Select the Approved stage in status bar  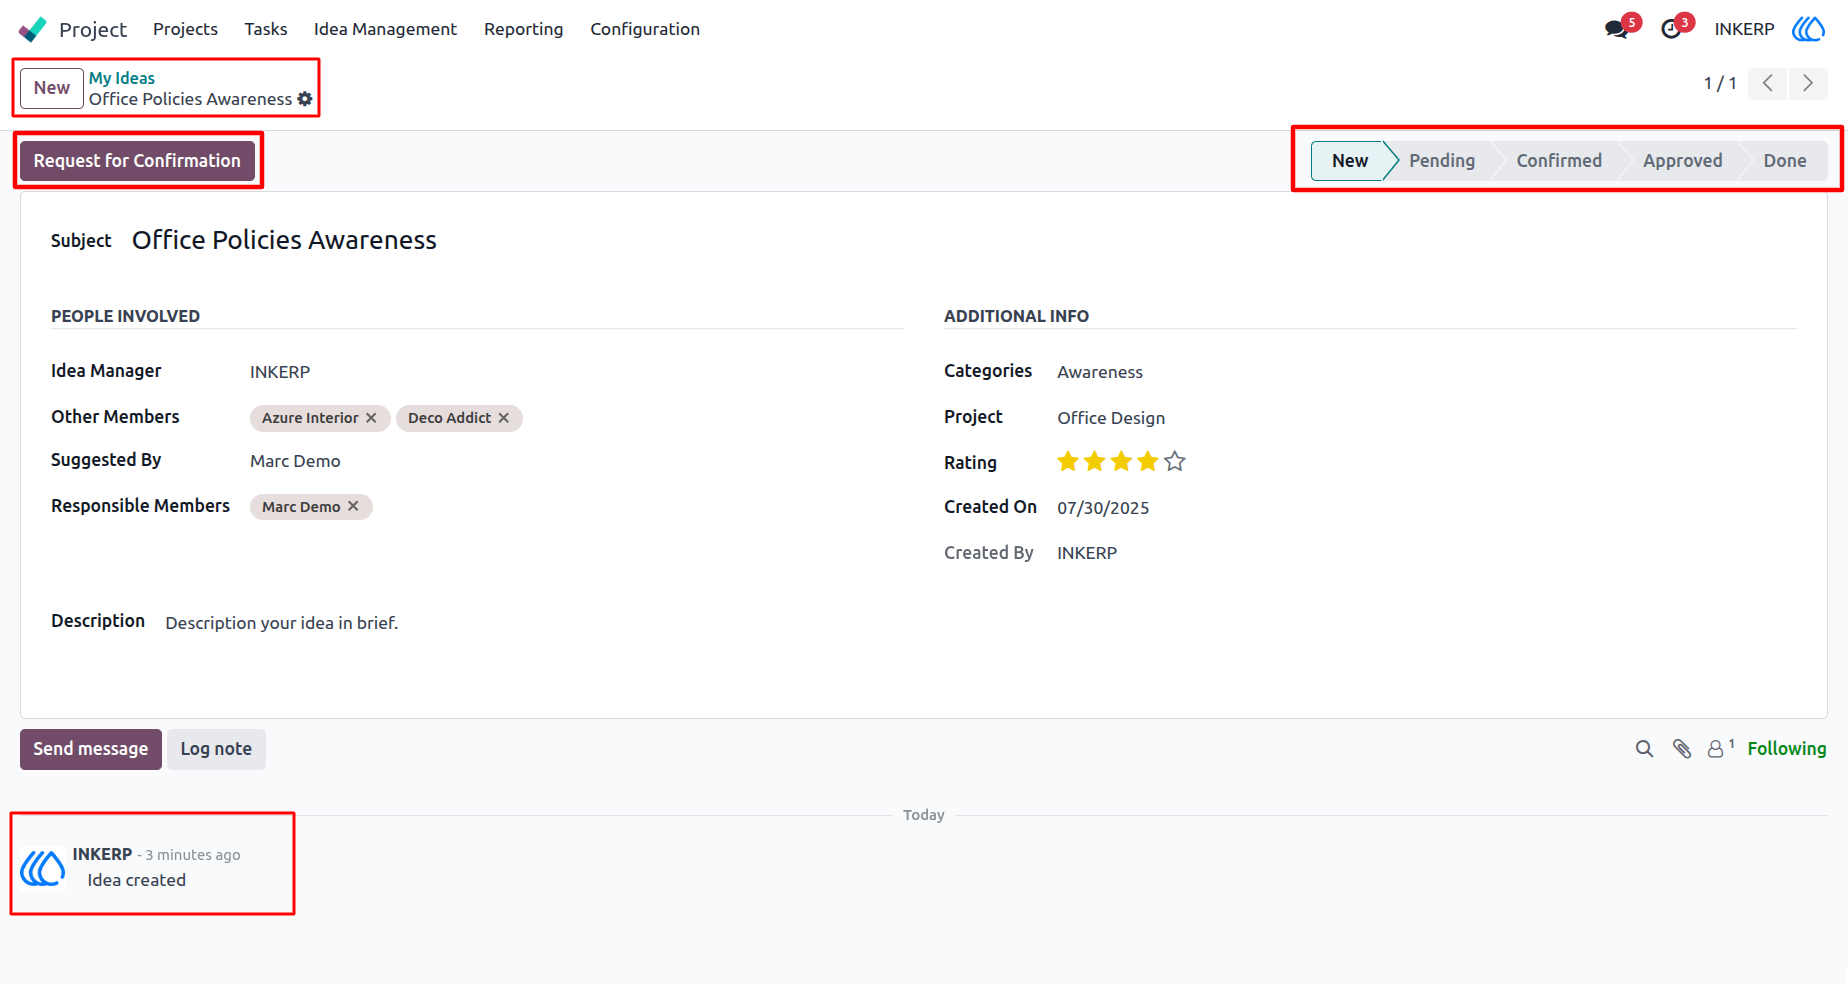click(1683, 161)
